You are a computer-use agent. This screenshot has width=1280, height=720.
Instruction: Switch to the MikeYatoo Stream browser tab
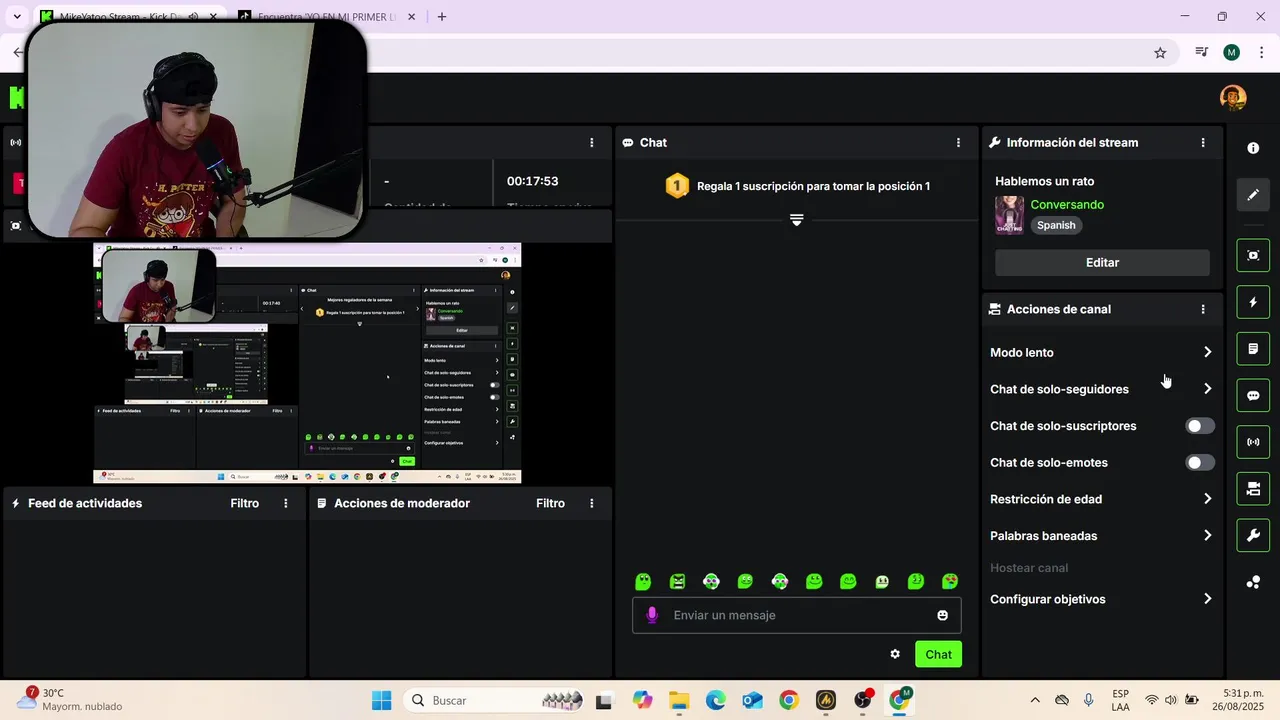(x=130, y=17)
